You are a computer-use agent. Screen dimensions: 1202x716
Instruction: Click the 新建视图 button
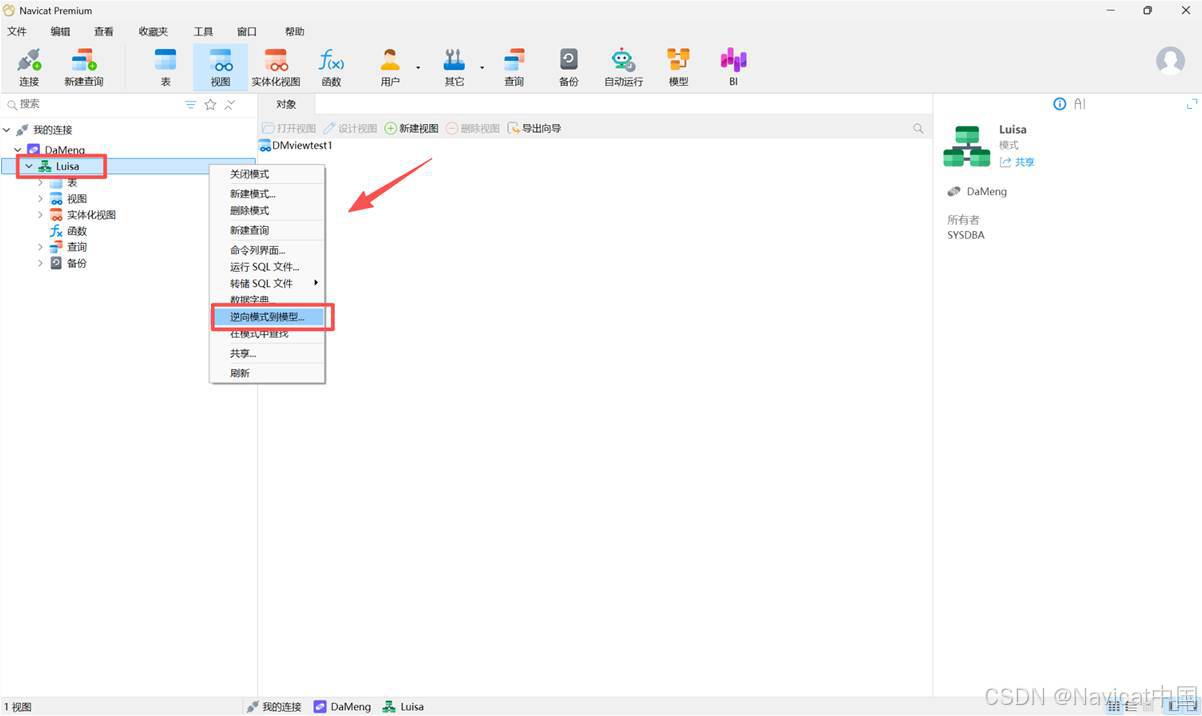[412, 128]
